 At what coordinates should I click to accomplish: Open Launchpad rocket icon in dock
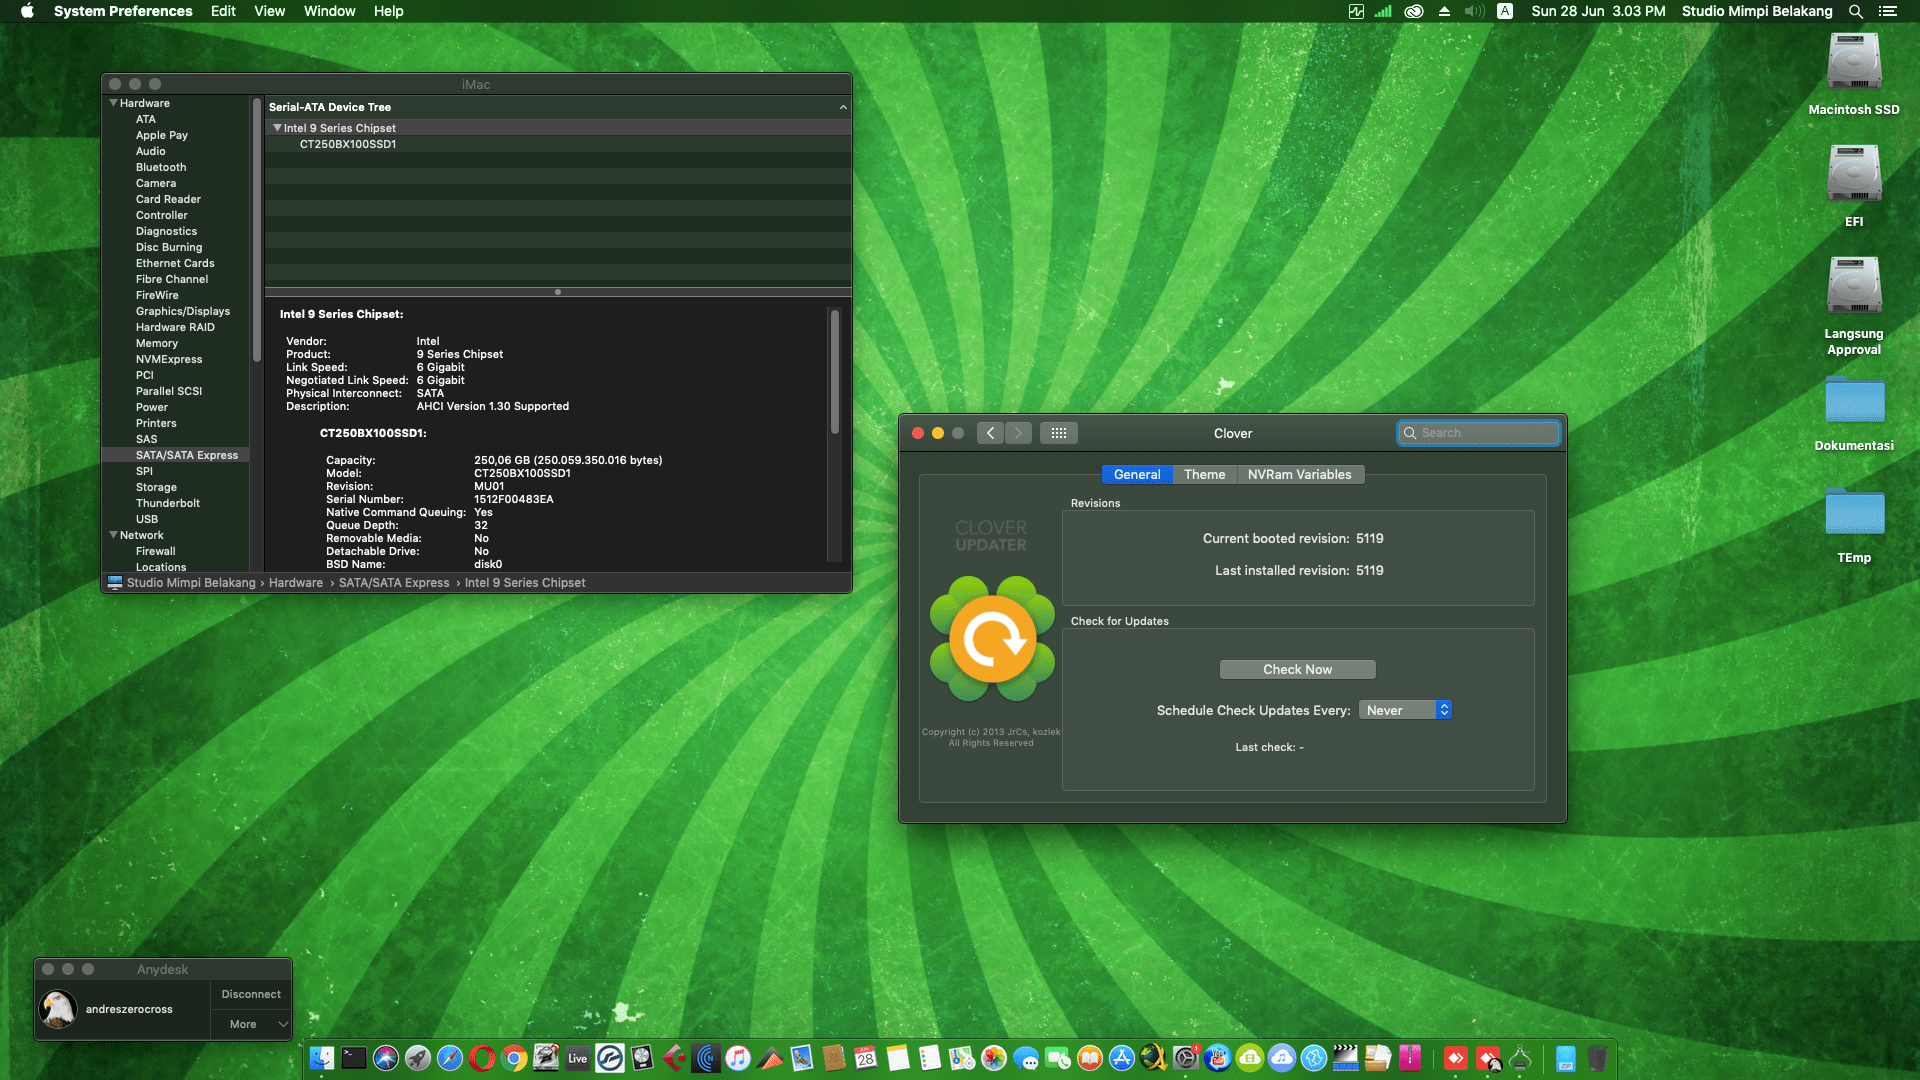coord(418,1058)
